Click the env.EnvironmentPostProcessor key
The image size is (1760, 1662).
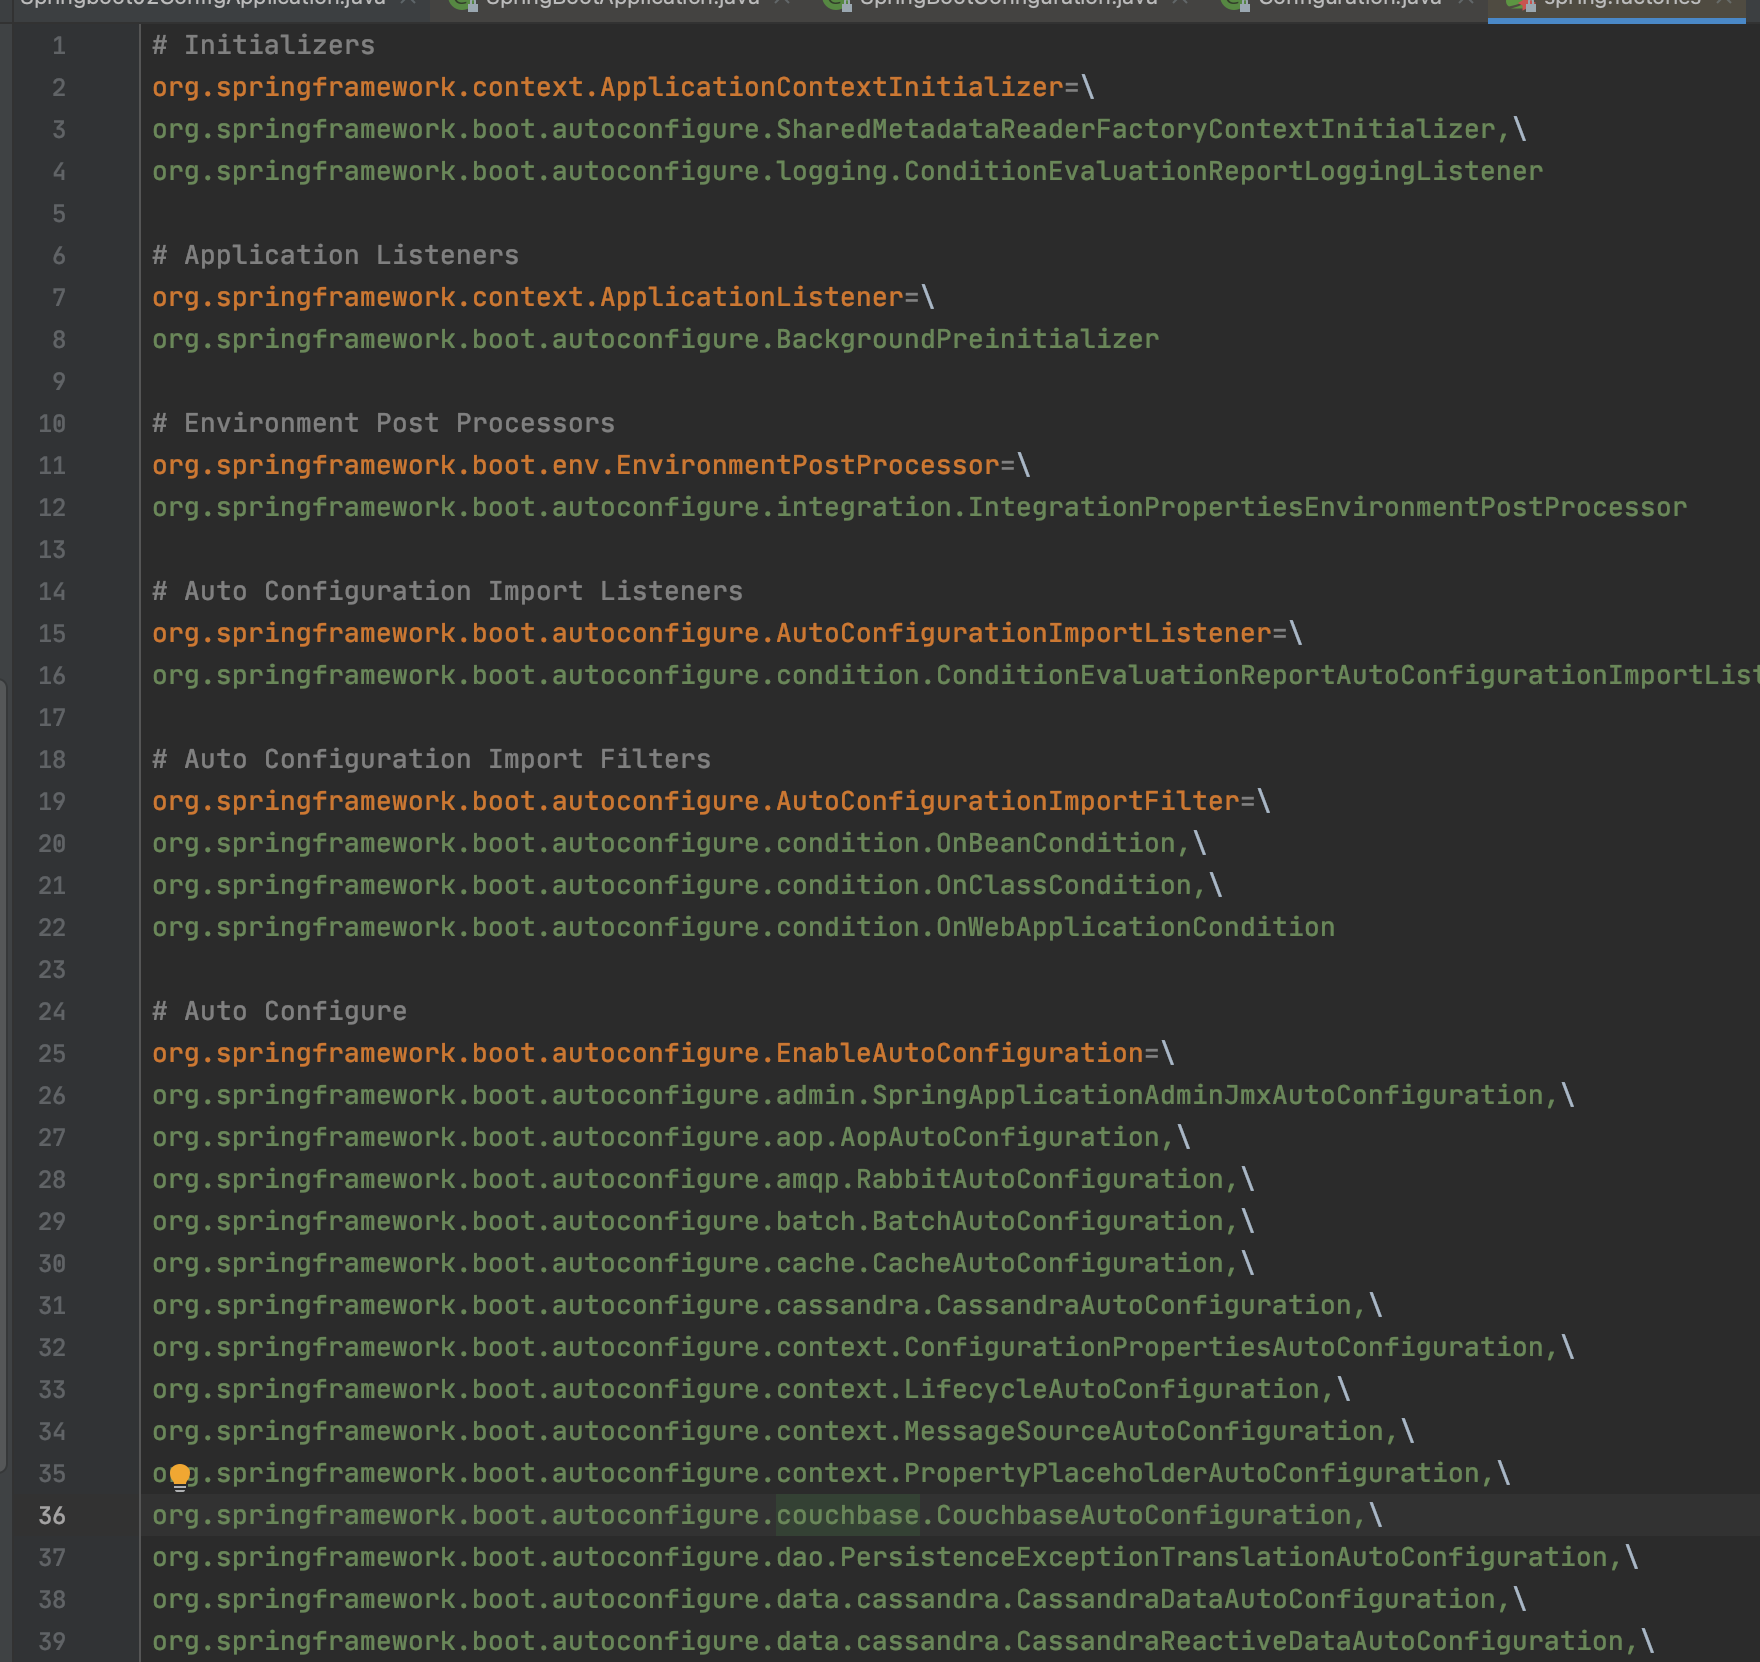[x=576, y=465]
